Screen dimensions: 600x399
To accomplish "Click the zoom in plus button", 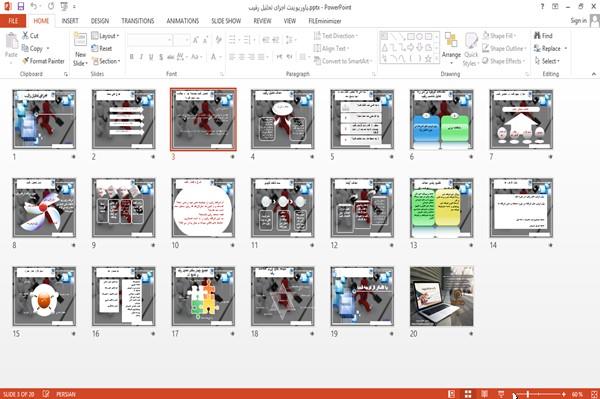I will [564, 394].
